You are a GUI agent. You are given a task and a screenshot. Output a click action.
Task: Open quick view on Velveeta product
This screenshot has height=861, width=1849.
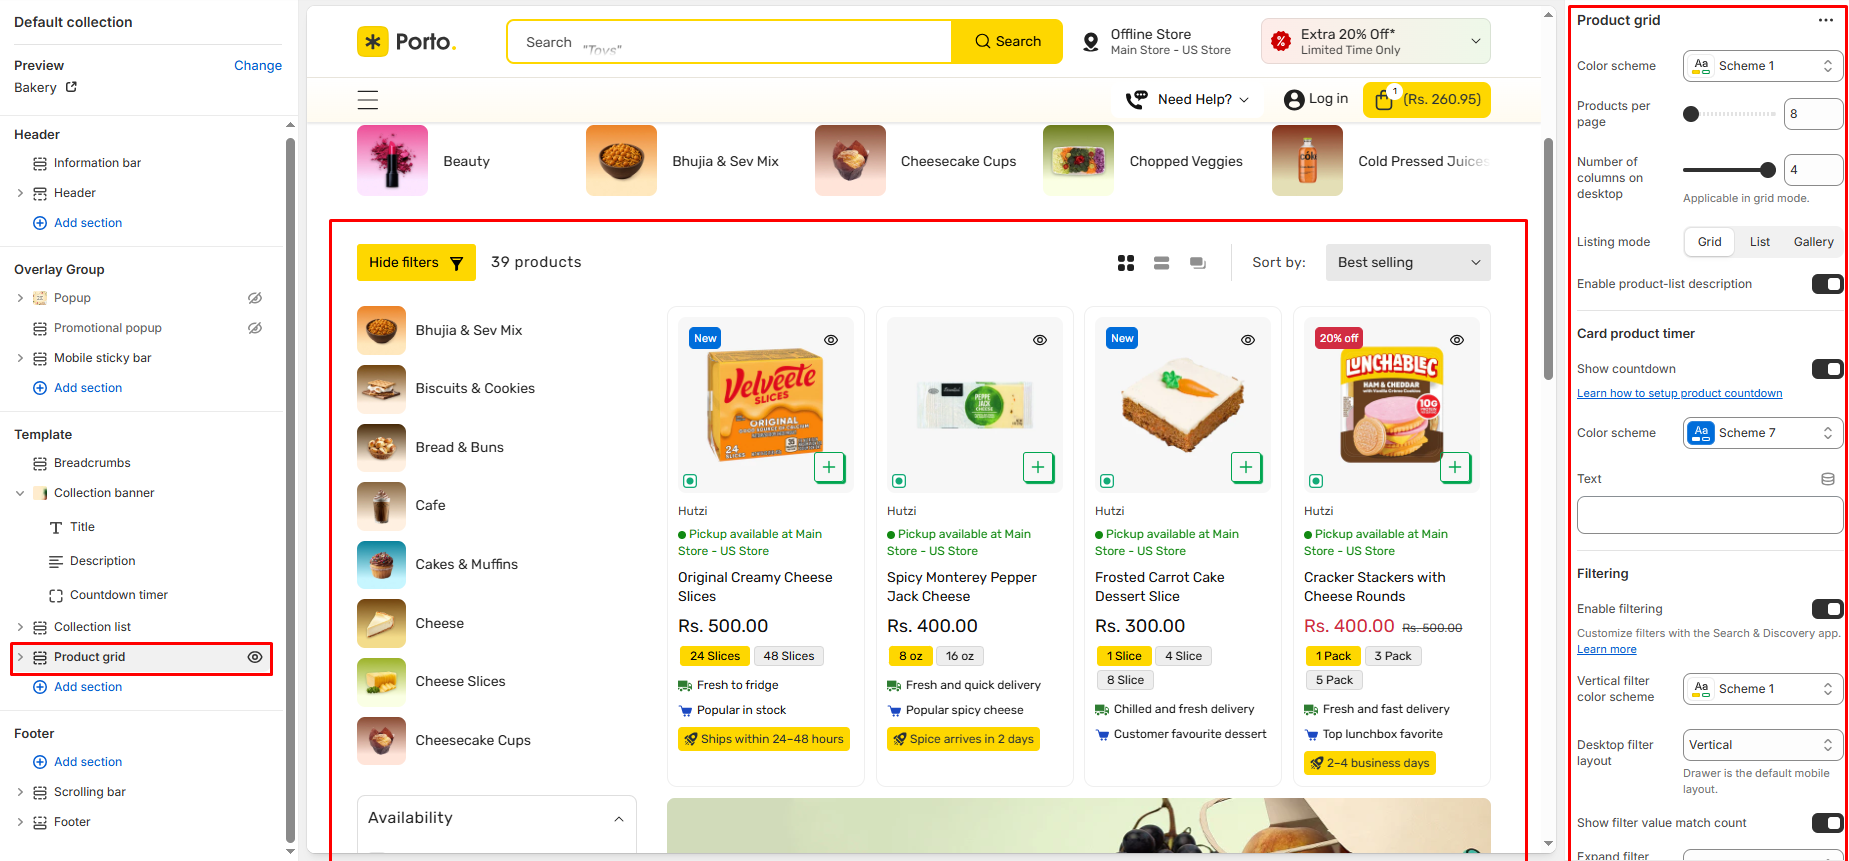pyautogui.click(x=831, y=340)
